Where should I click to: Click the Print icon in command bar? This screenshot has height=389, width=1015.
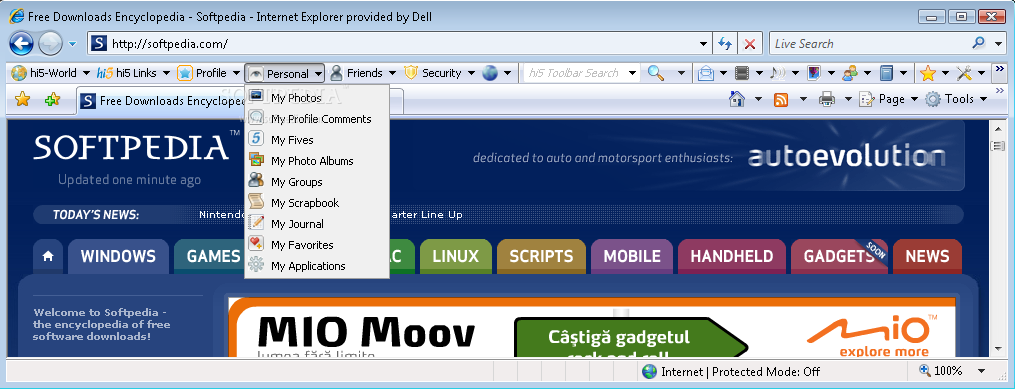(x=827, y=100)
